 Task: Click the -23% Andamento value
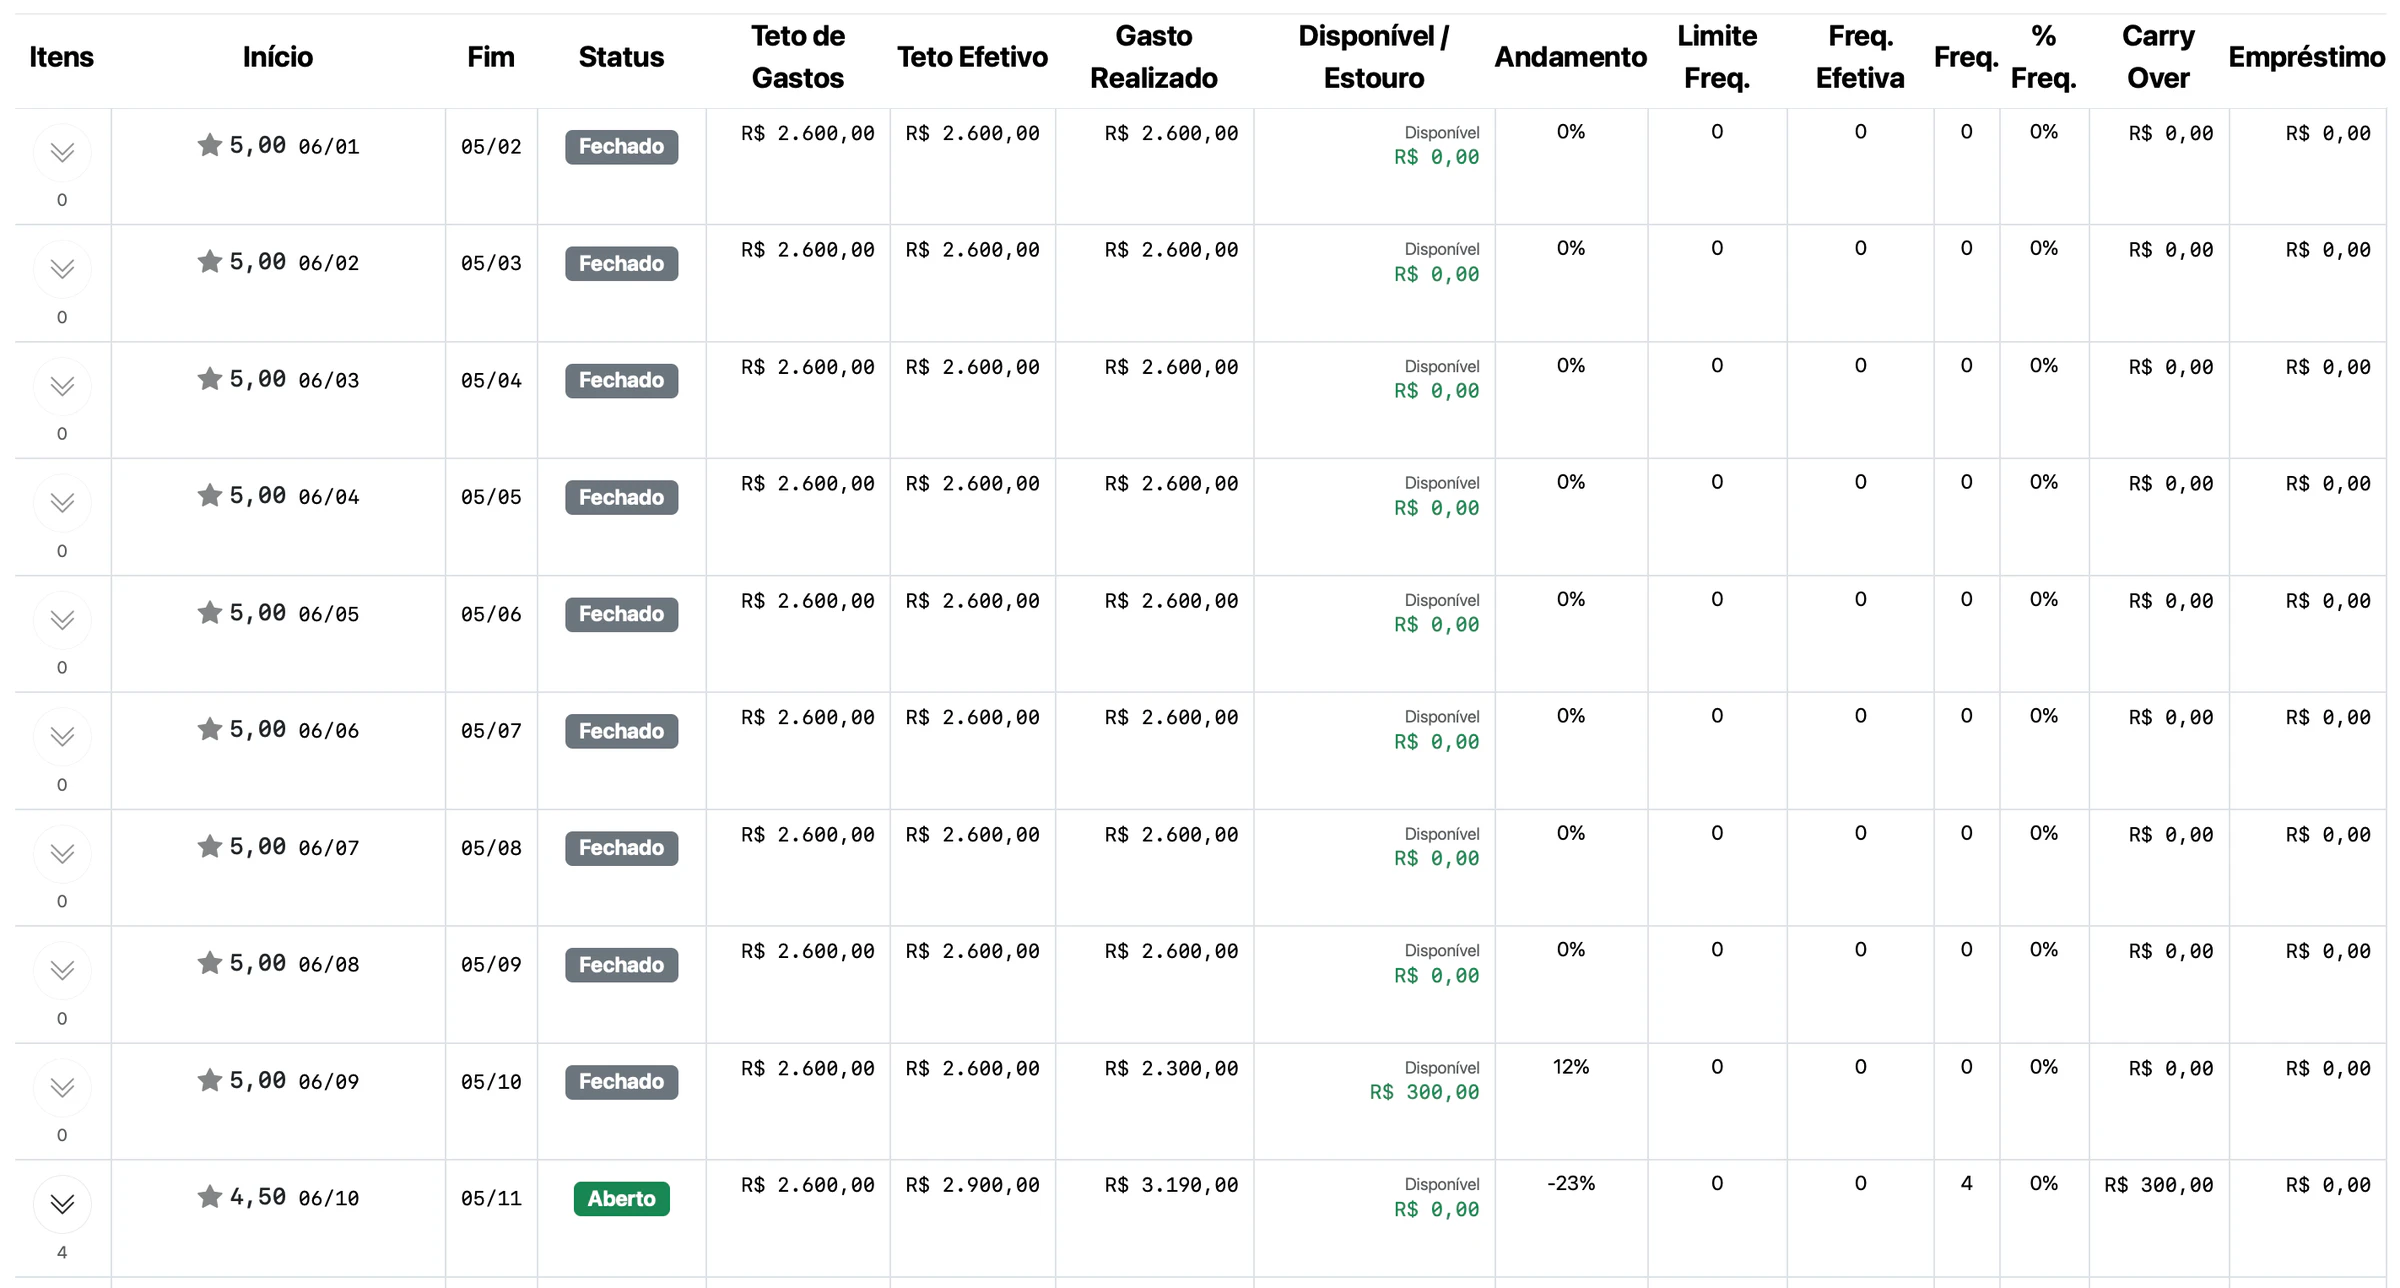tap(1570, 1184)
